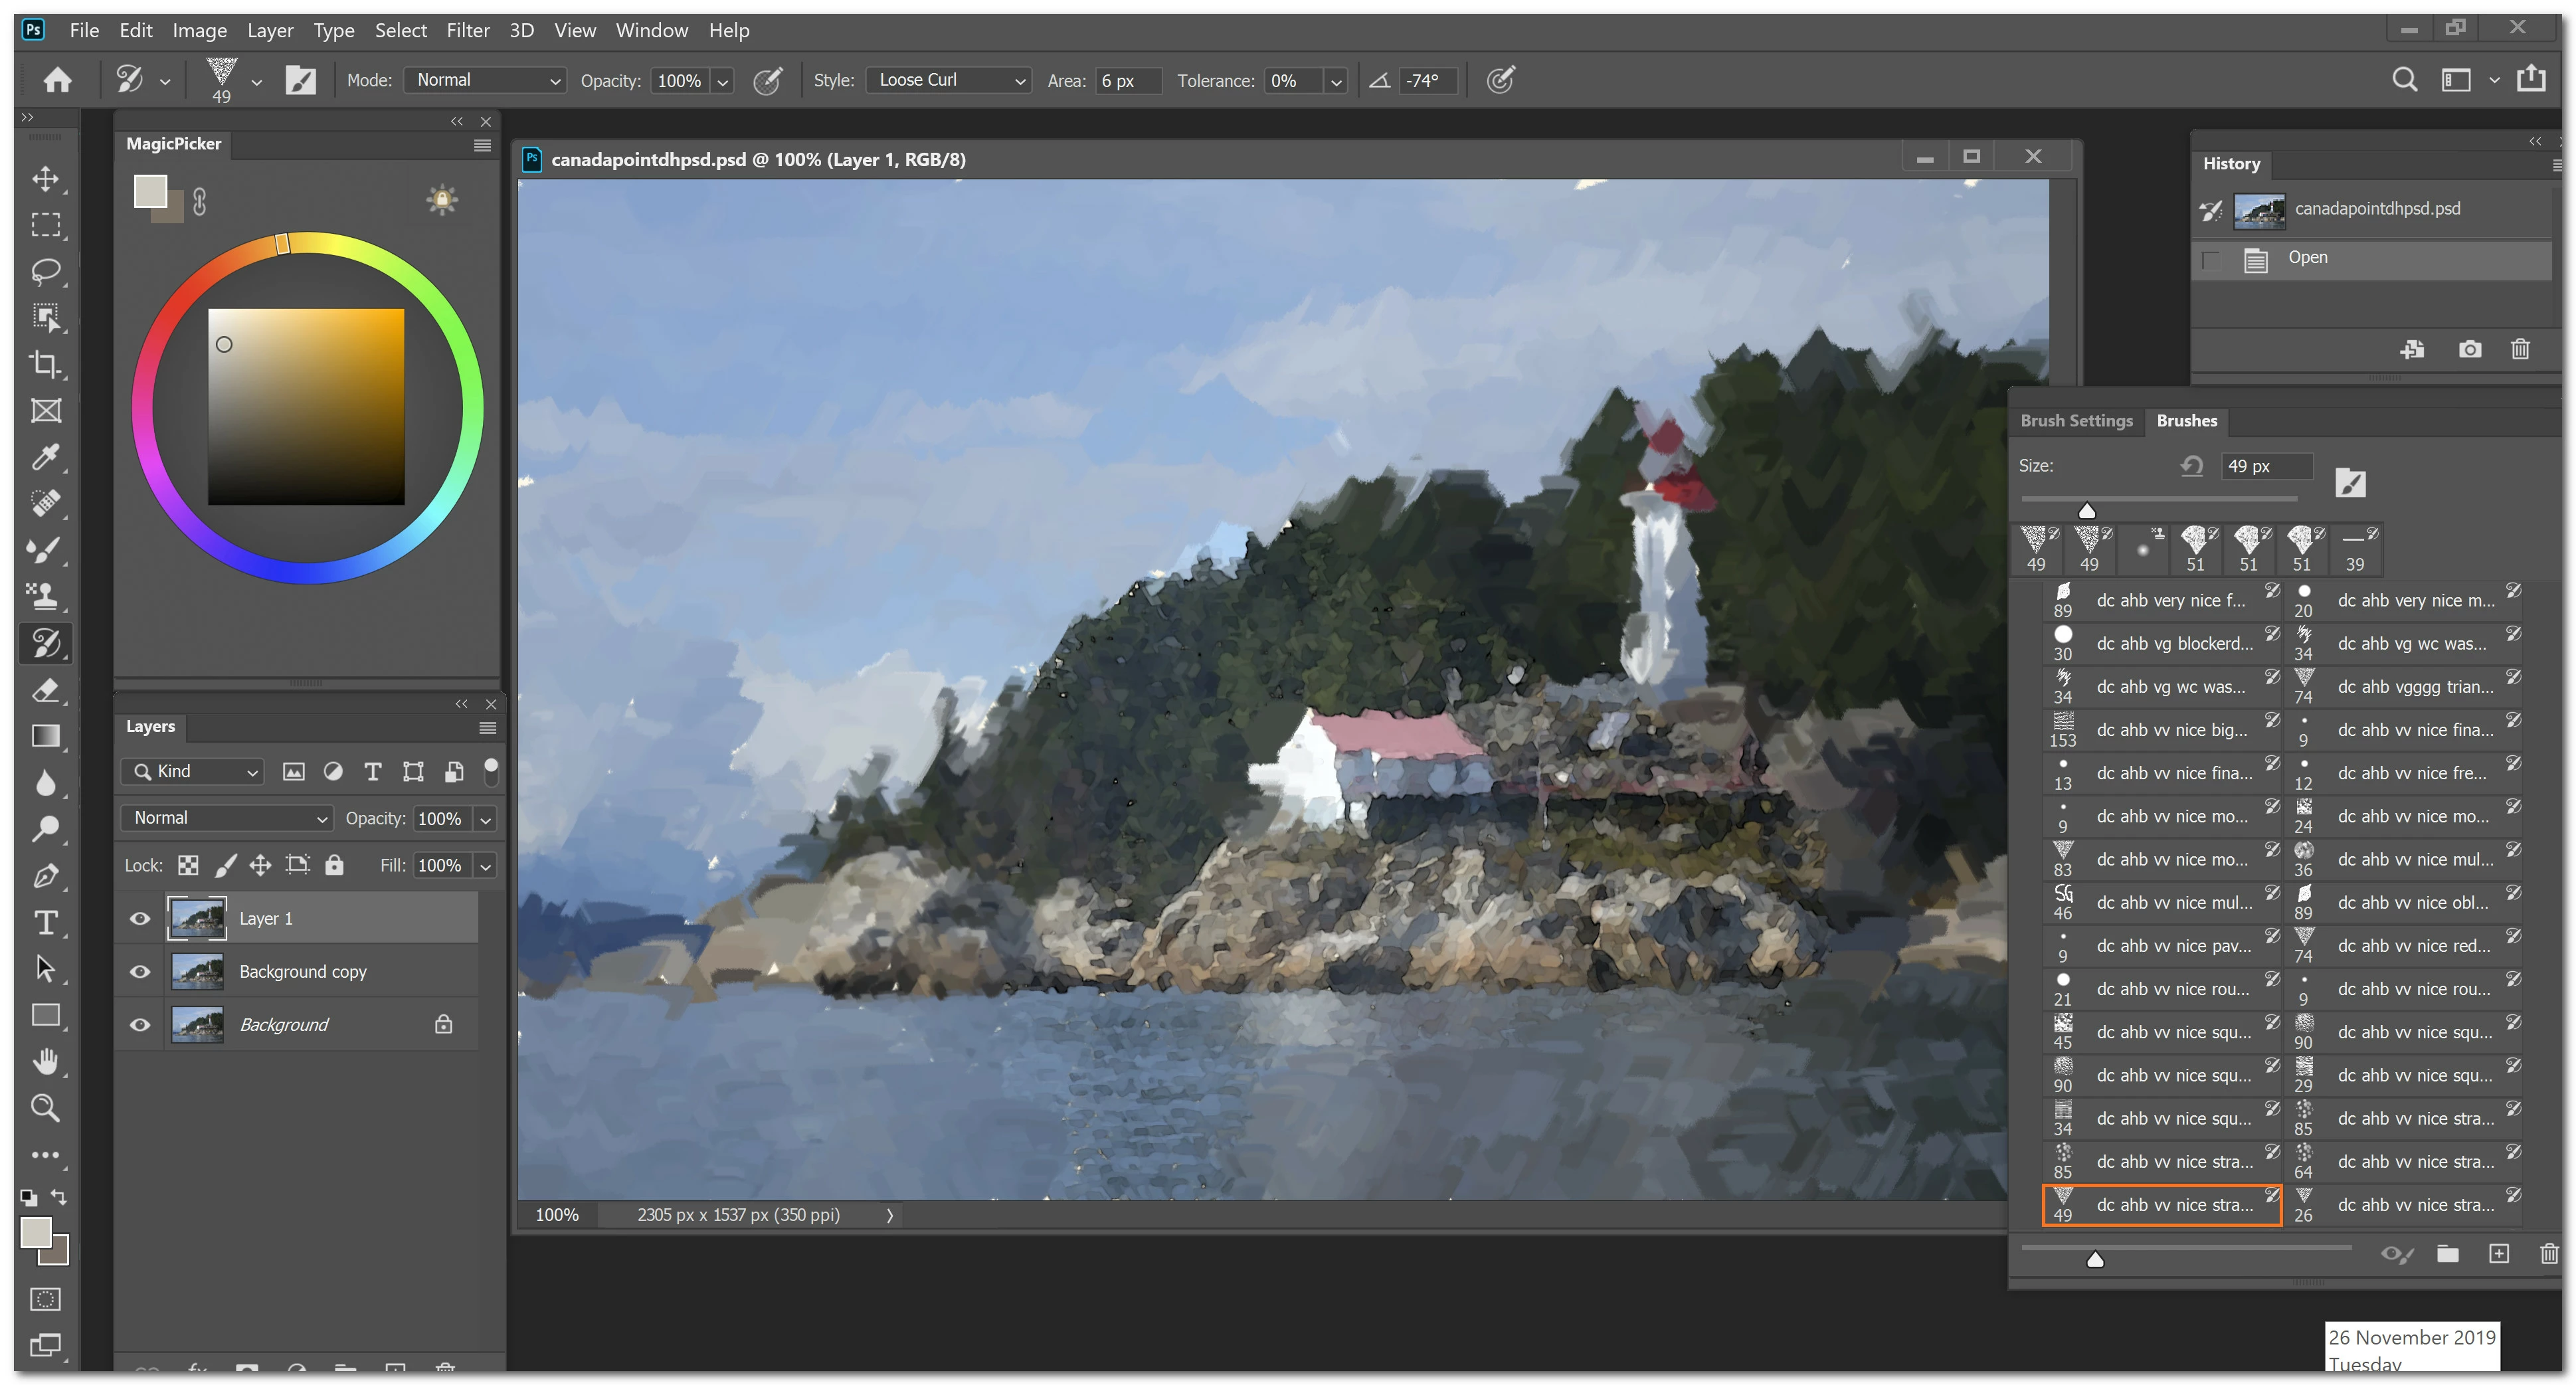The width and height of the screenshot is (2576, 1385).
Task: Hide the Layer 1 layer
Action: pos(140,918)
